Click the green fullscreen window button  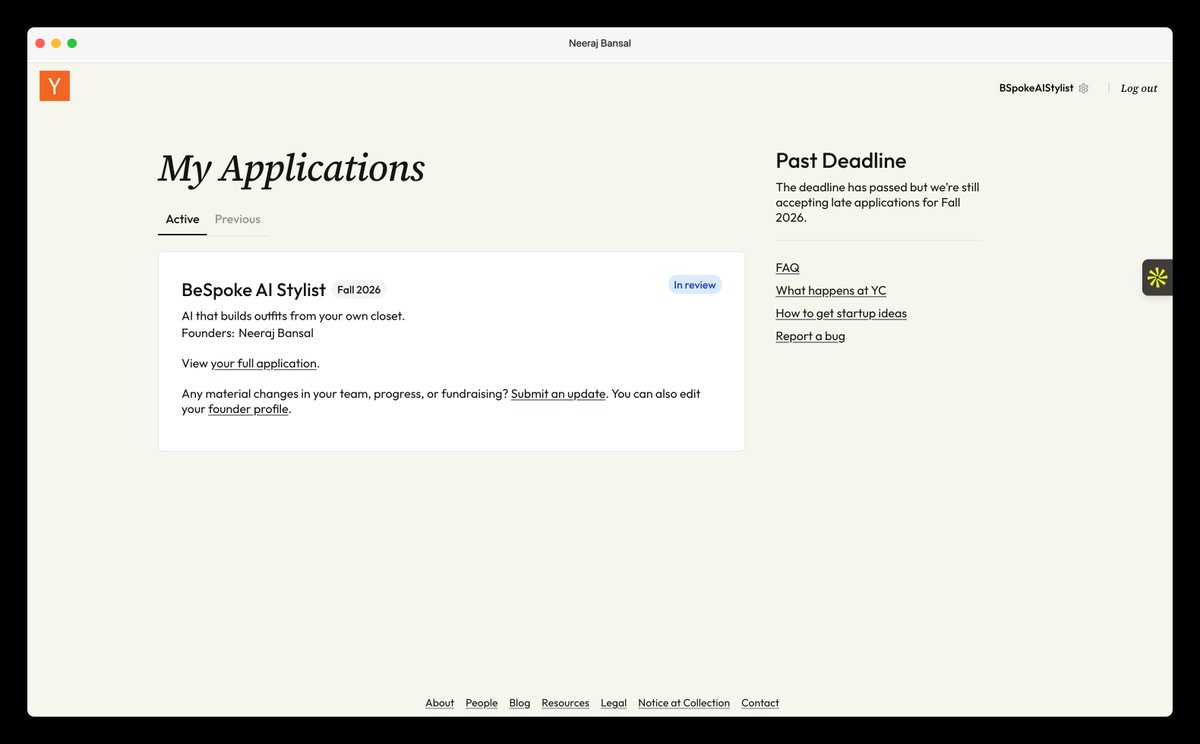(72, 43)
